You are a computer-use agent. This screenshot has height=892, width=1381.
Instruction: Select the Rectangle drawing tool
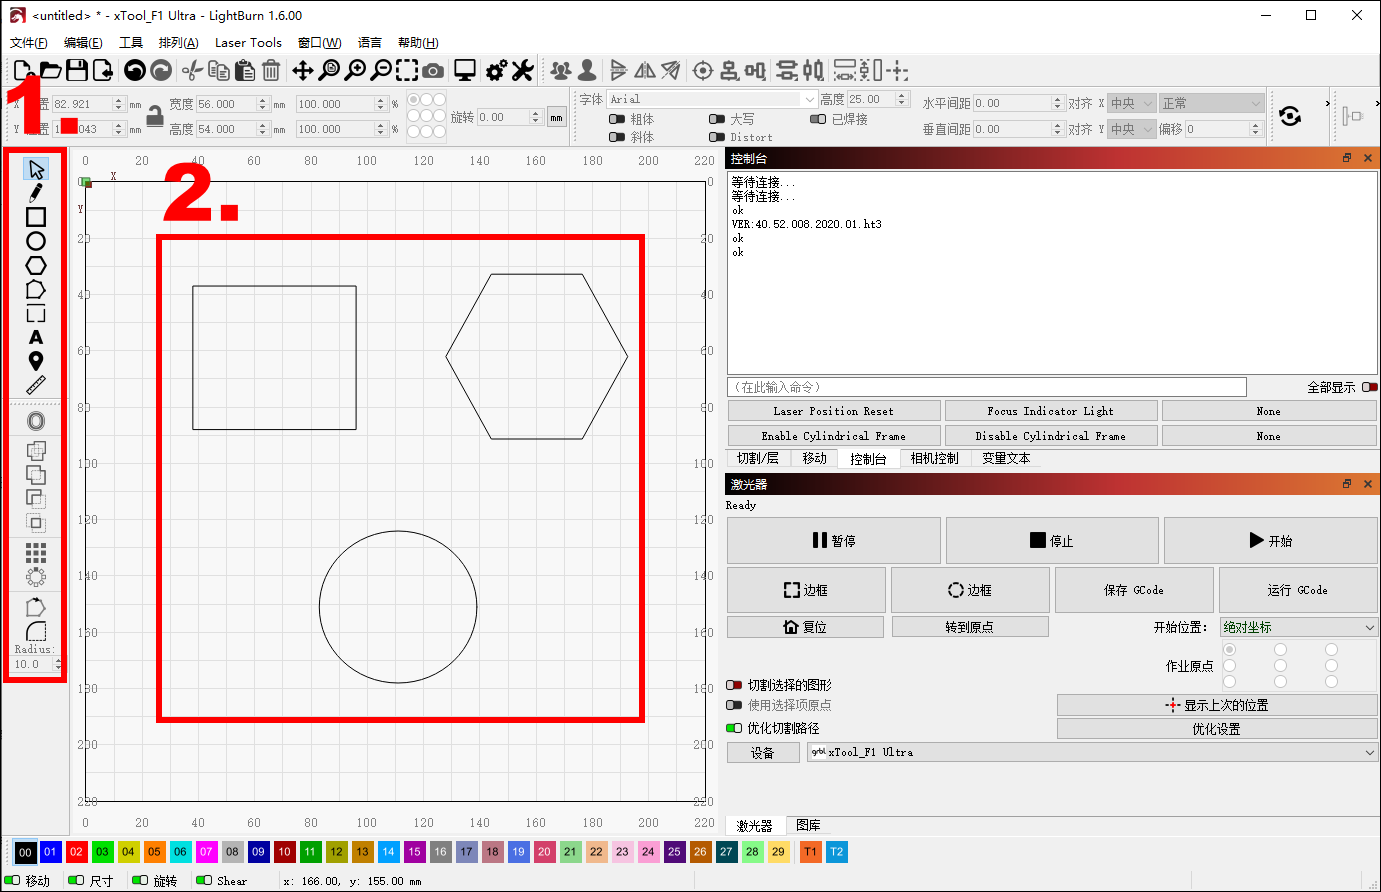[36, 217]
